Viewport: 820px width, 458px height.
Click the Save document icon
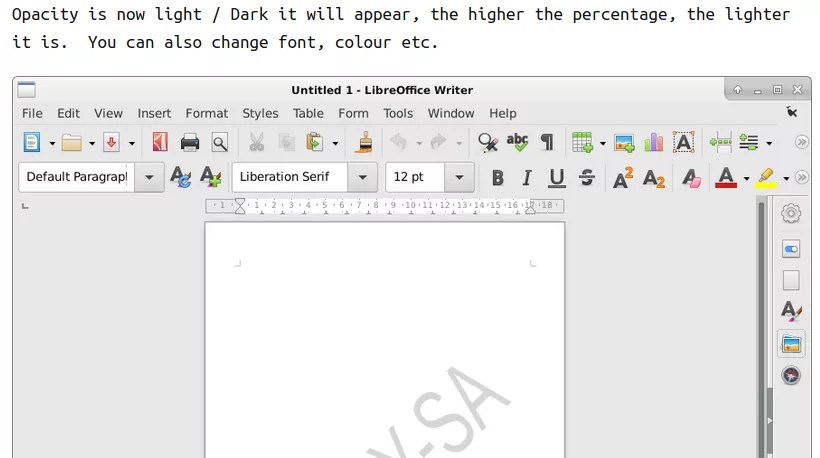(x=111, y=142)
